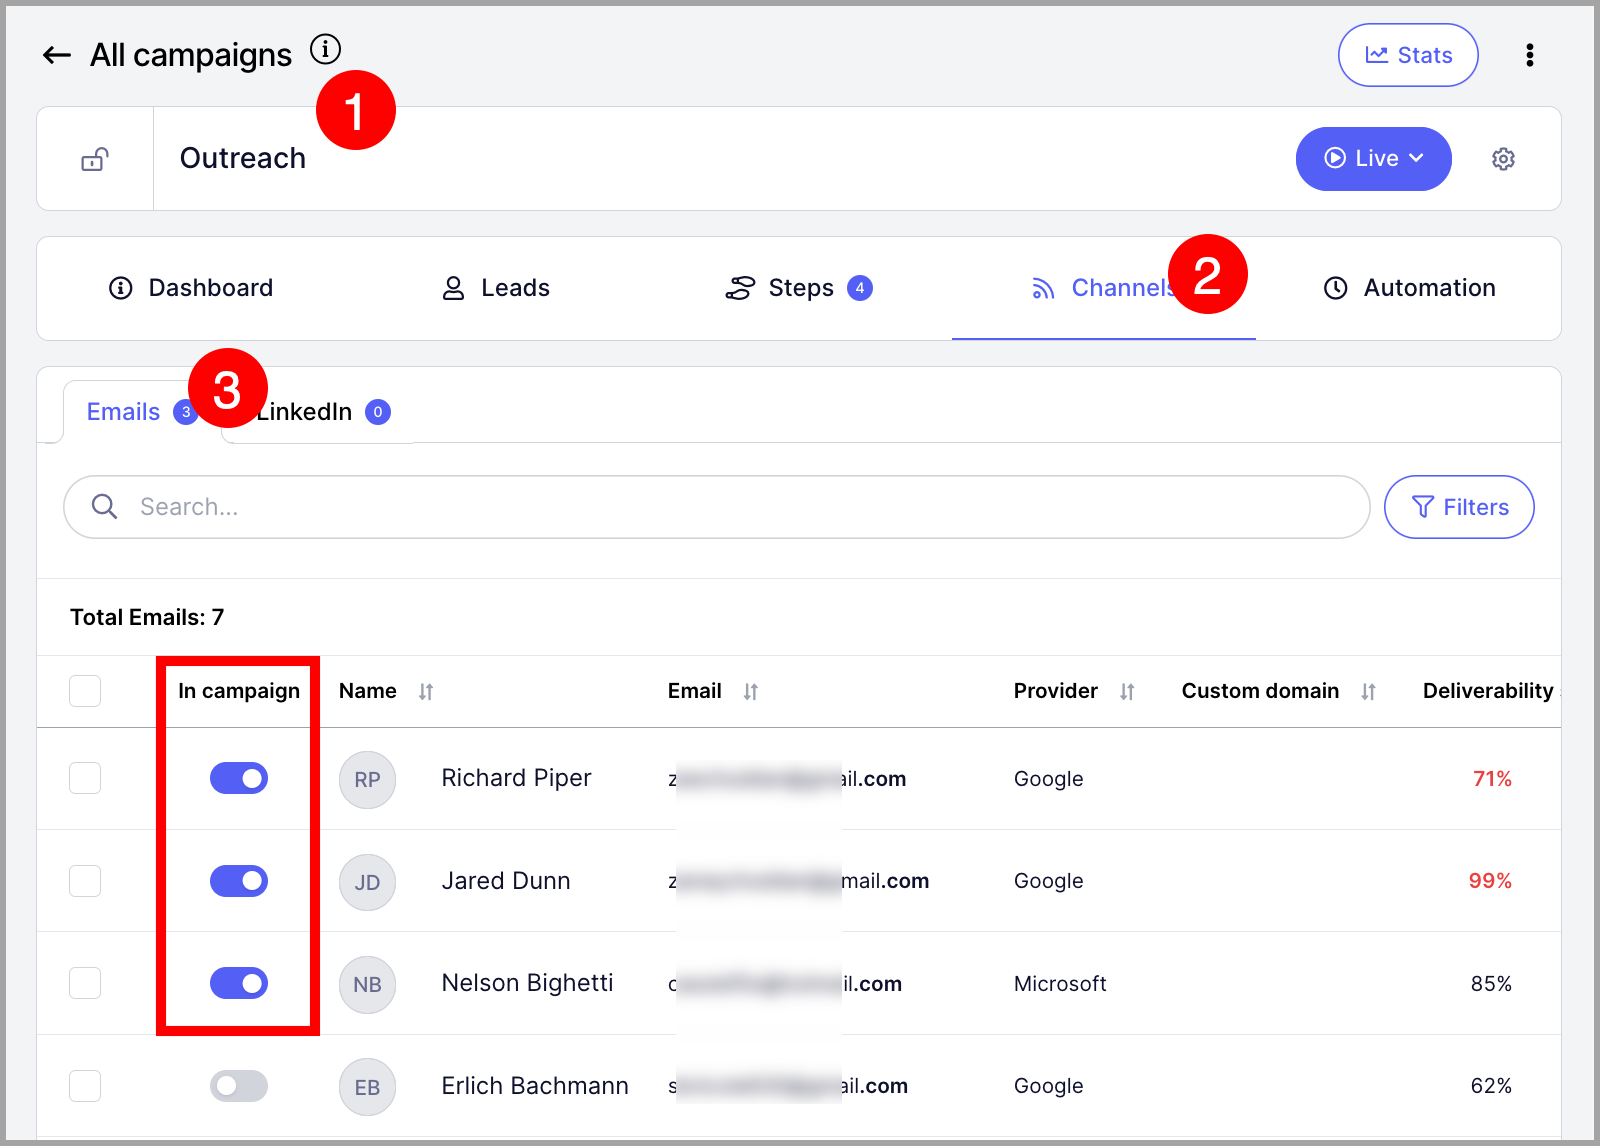Click Google provider in Erlich Bachmann's row
The image size is (1600, 1146).
click(x=1048, y=1086)
